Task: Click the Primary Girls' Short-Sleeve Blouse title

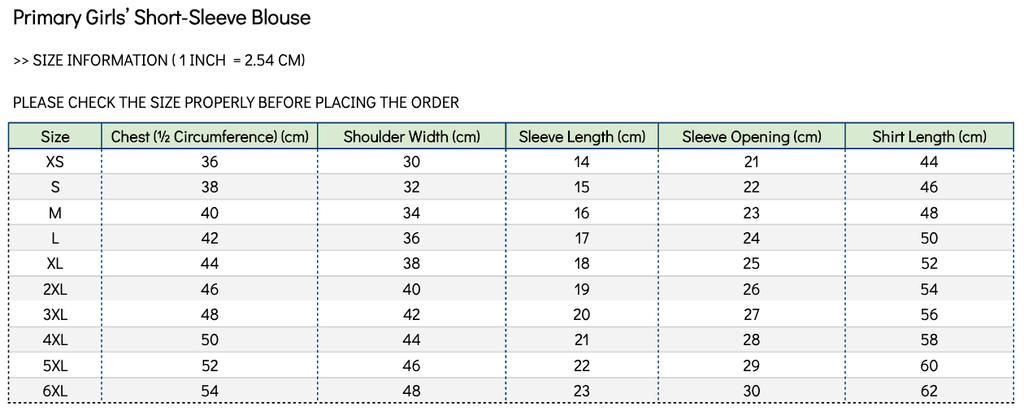Action: point(162,18)
